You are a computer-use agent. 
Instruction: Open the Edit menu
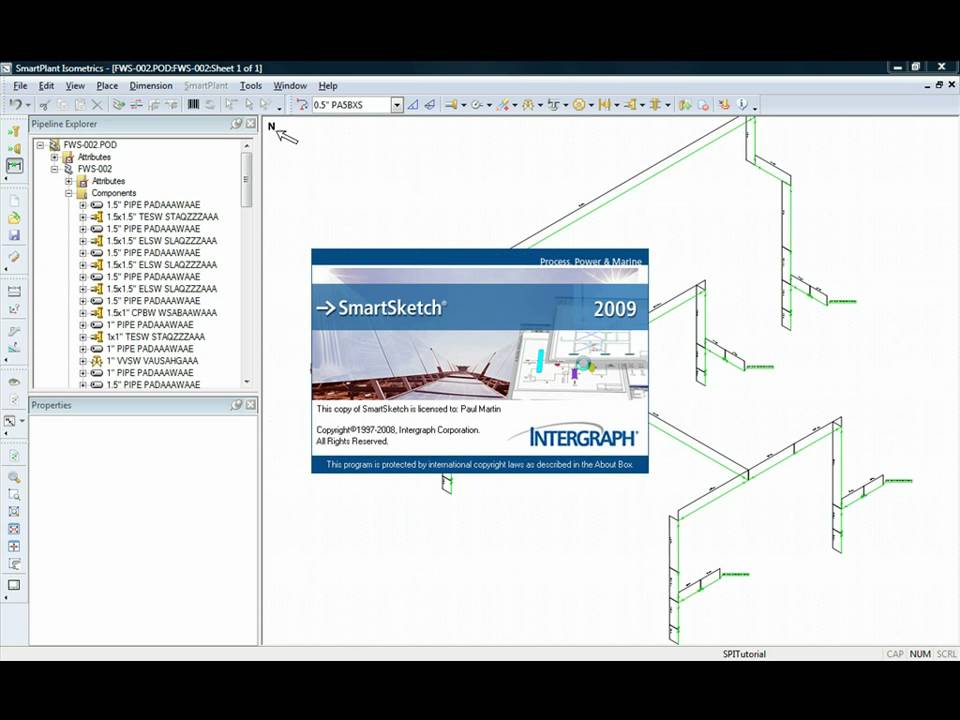point(46,86)
